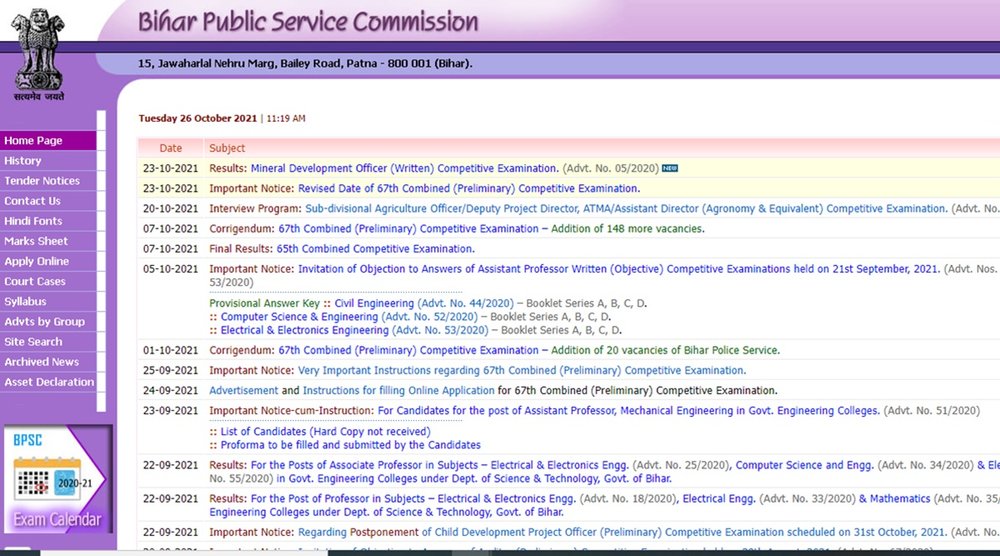Screen dimensions: 1000x556
Task: Open Court Cases menu item
Action: [x=48, y=281]
